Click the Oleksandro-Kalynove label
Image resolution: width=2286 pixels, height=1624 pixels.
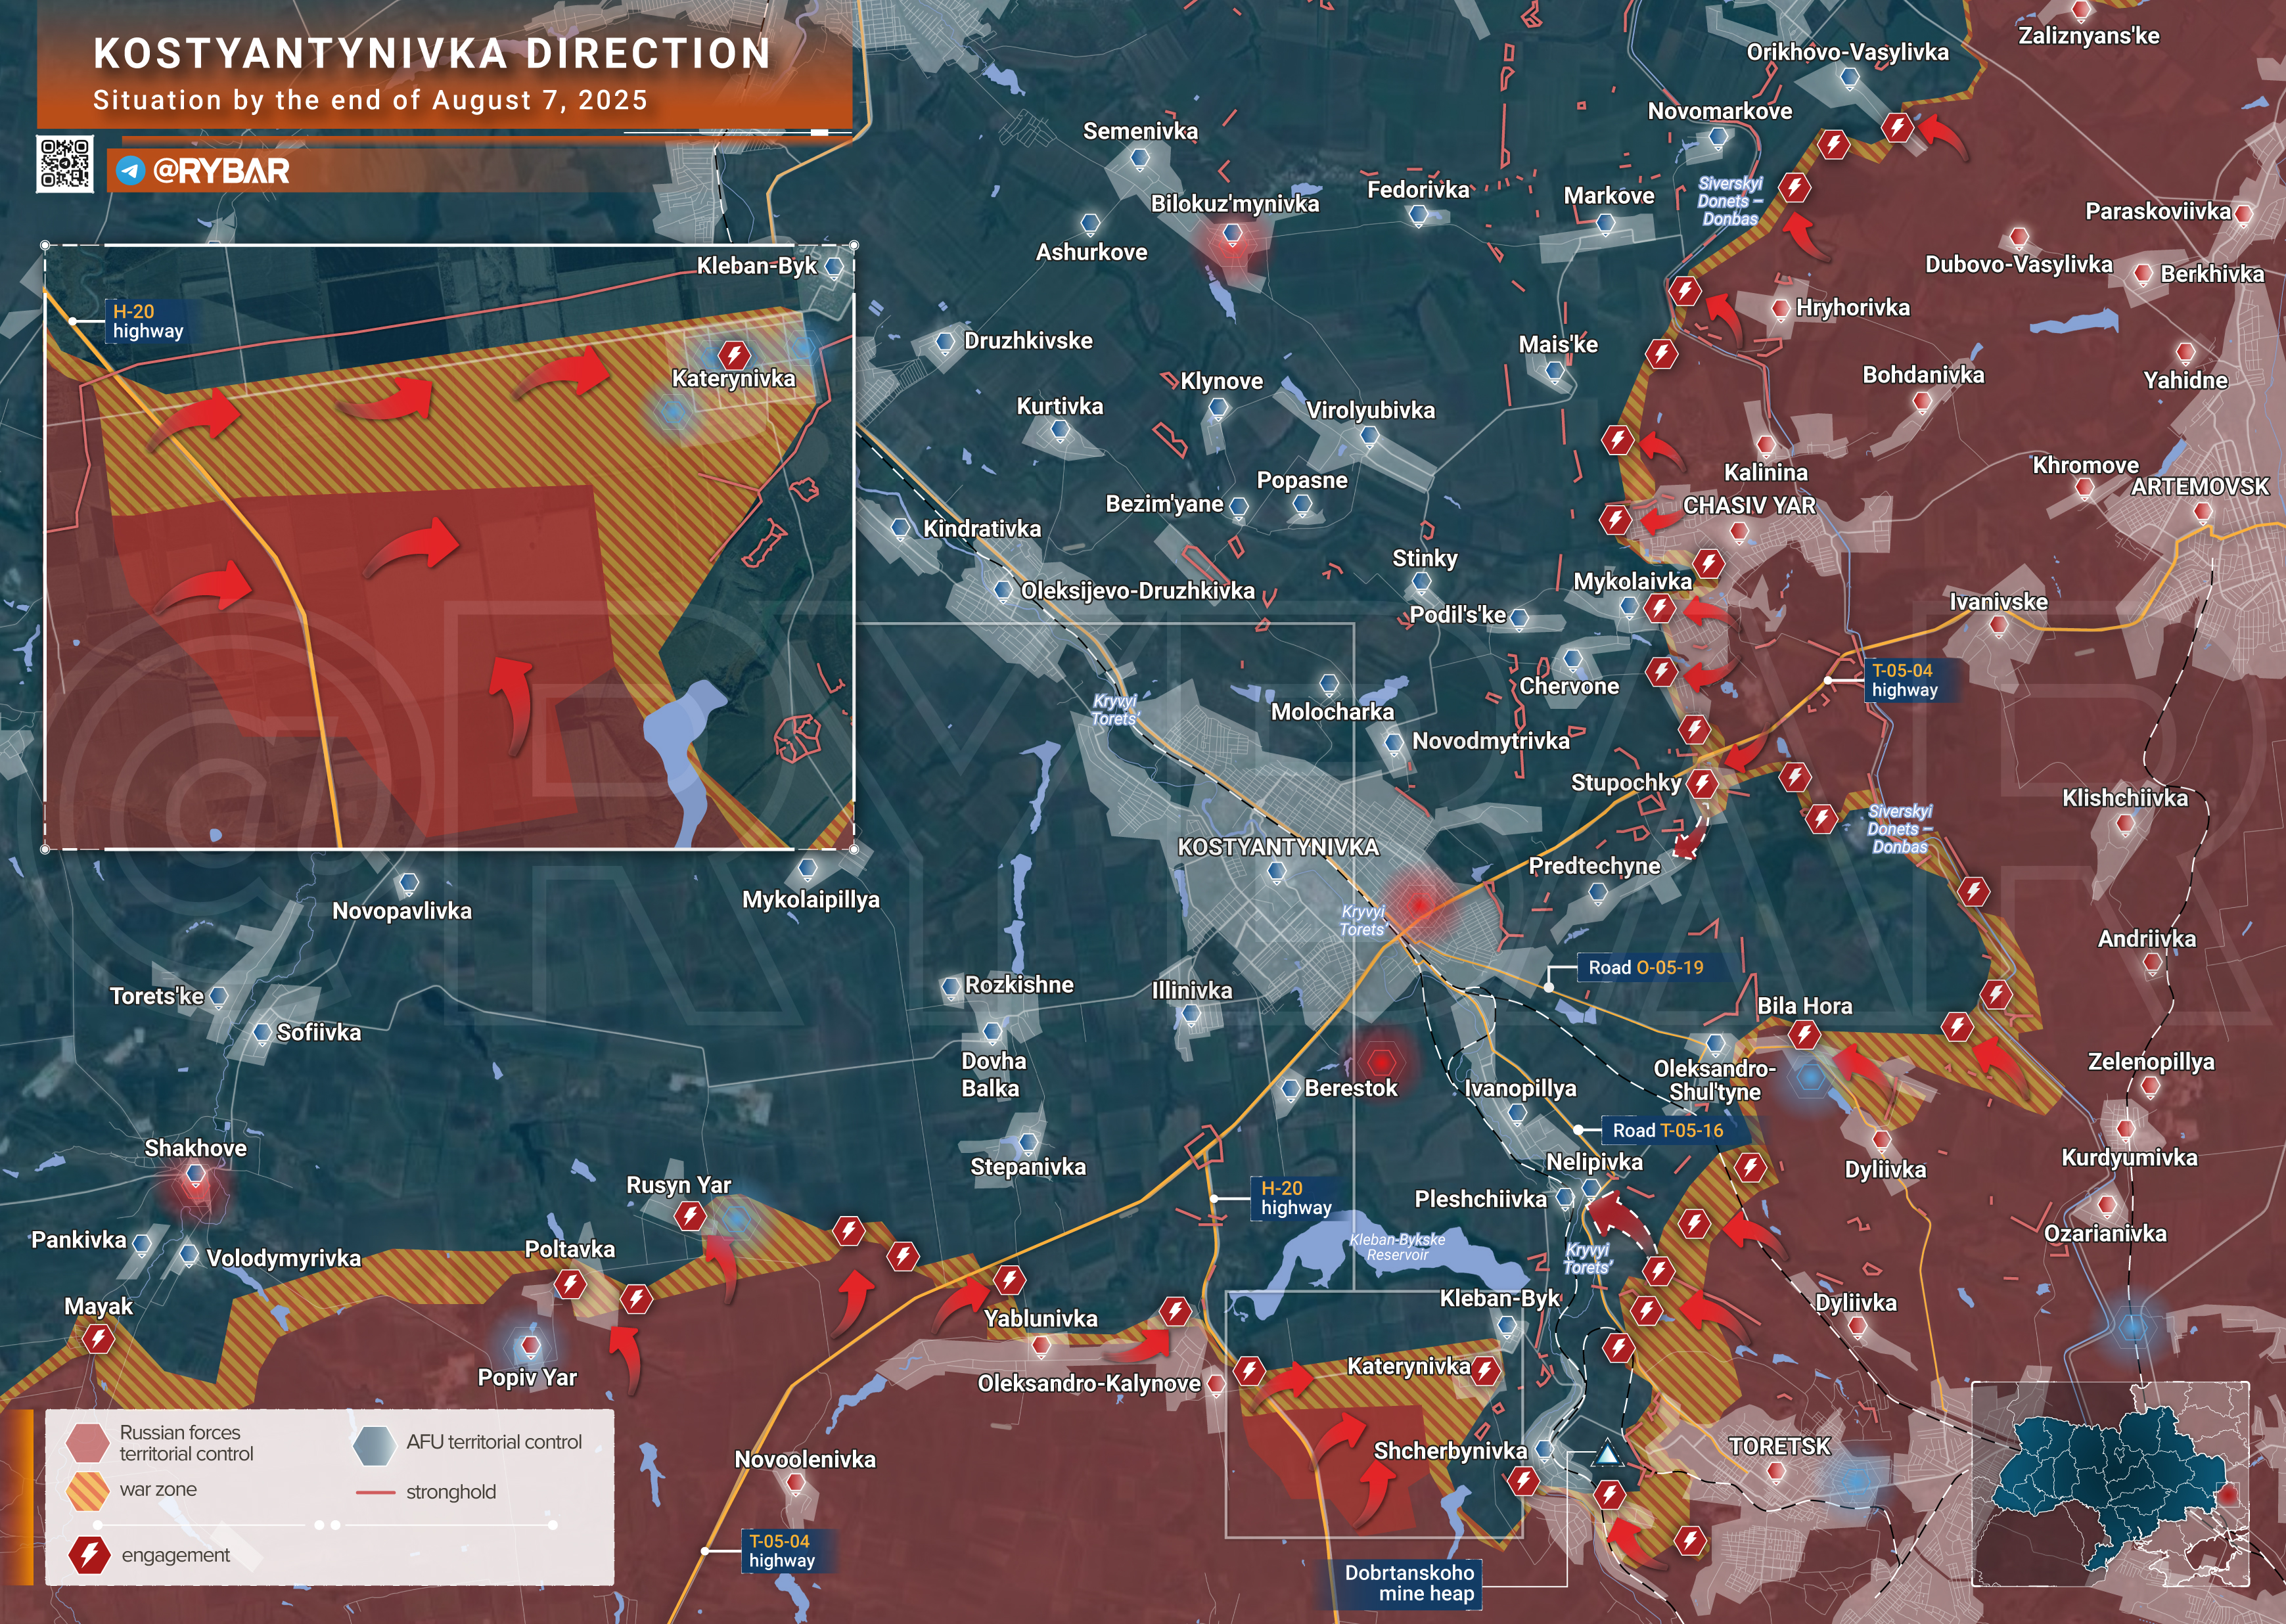[1089, 1384]
